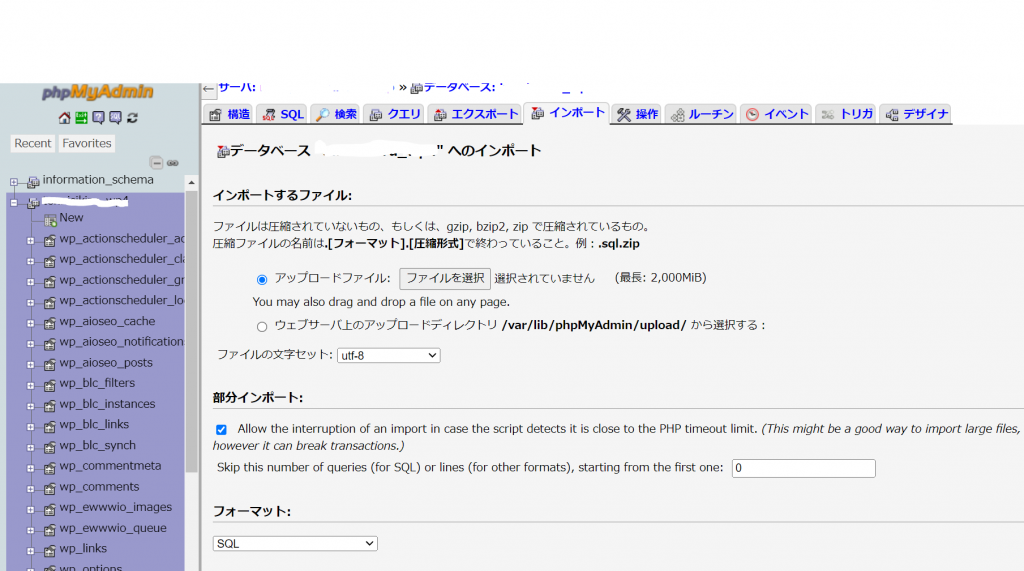The width and height of the screenshot is (1024, 571).
Task: Open the デザイナ (Designer) tab
Action: [916, 114]
